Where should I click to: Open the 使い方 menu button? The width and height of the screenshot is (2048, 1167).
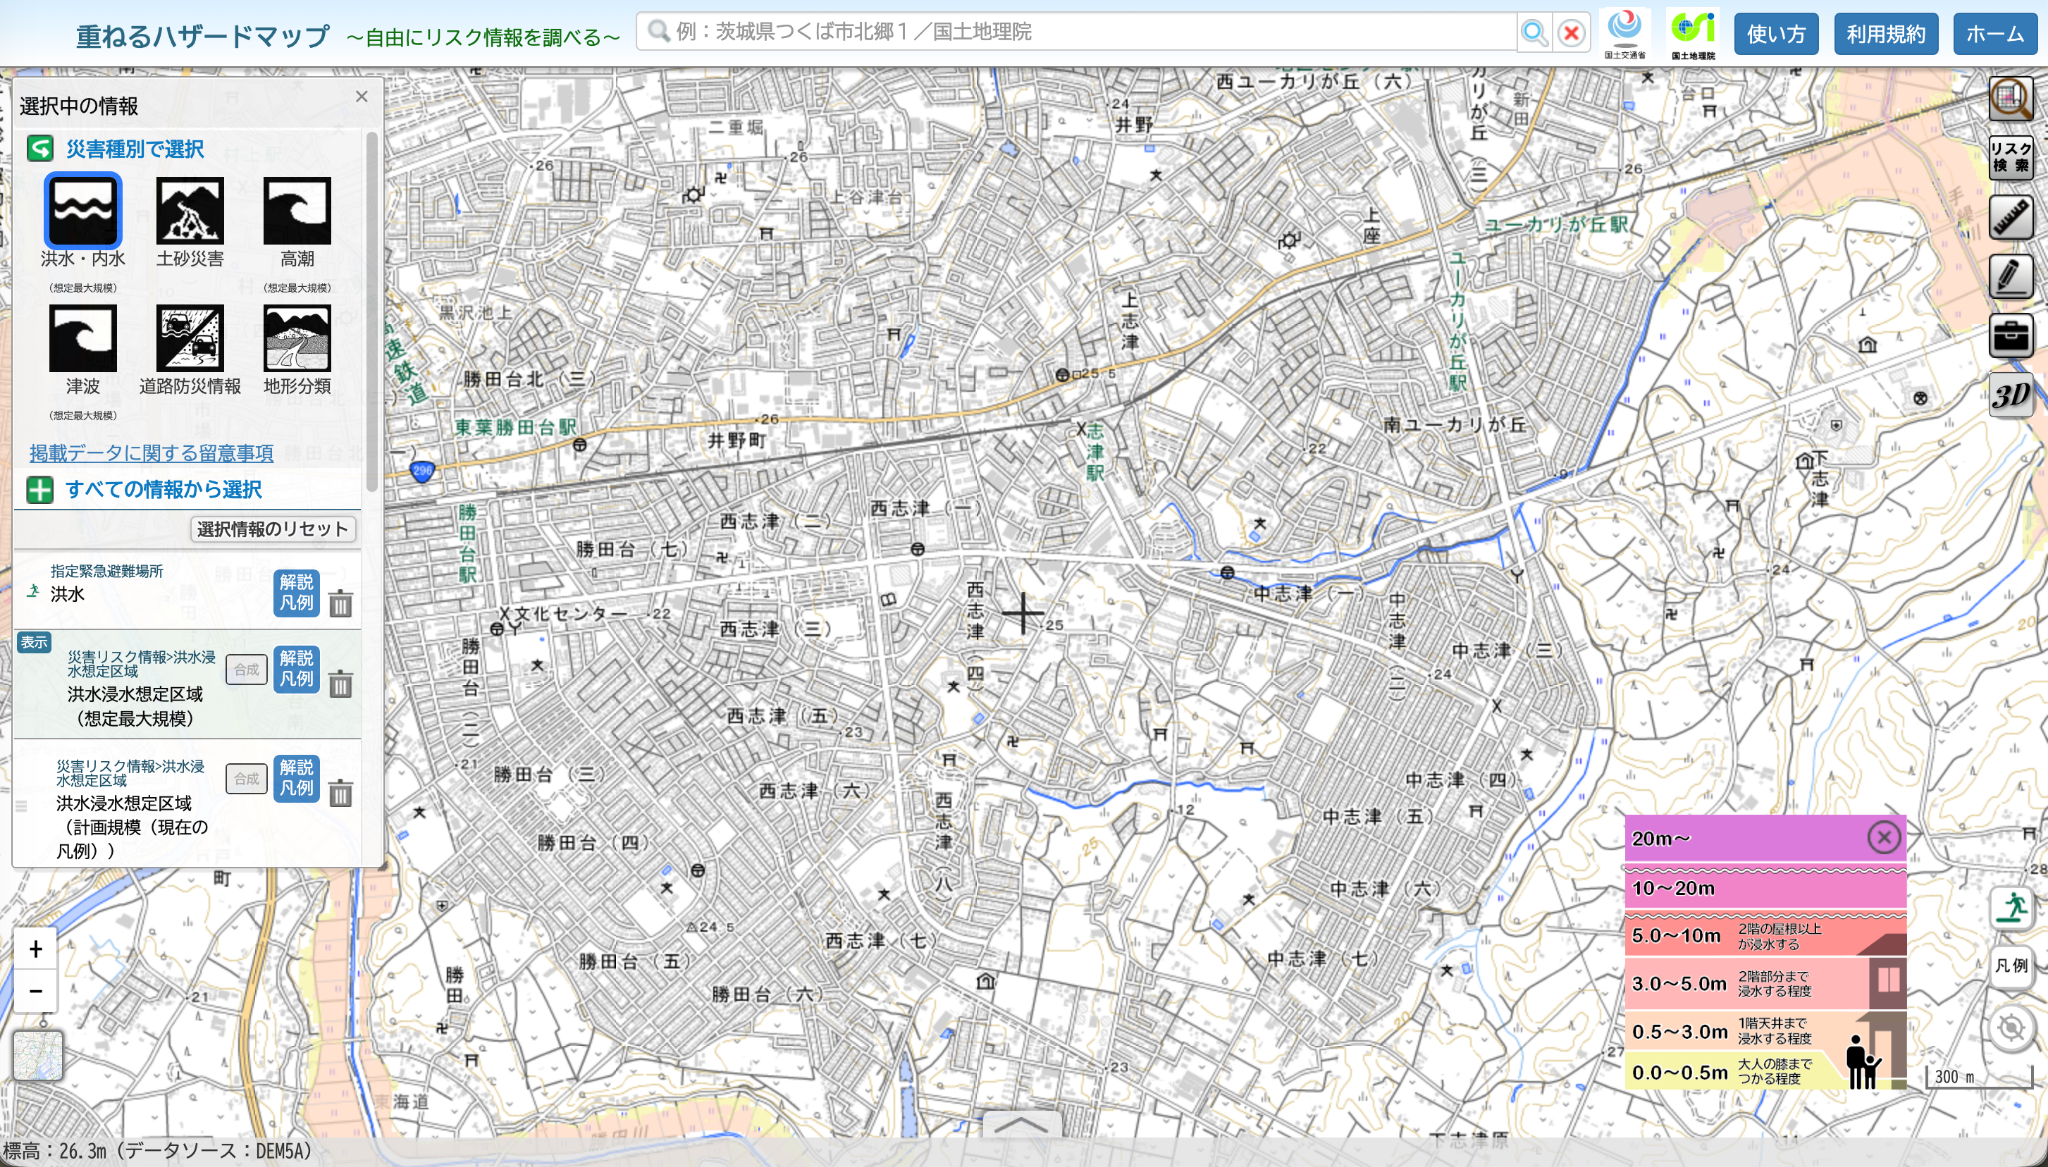point(1776,34)
